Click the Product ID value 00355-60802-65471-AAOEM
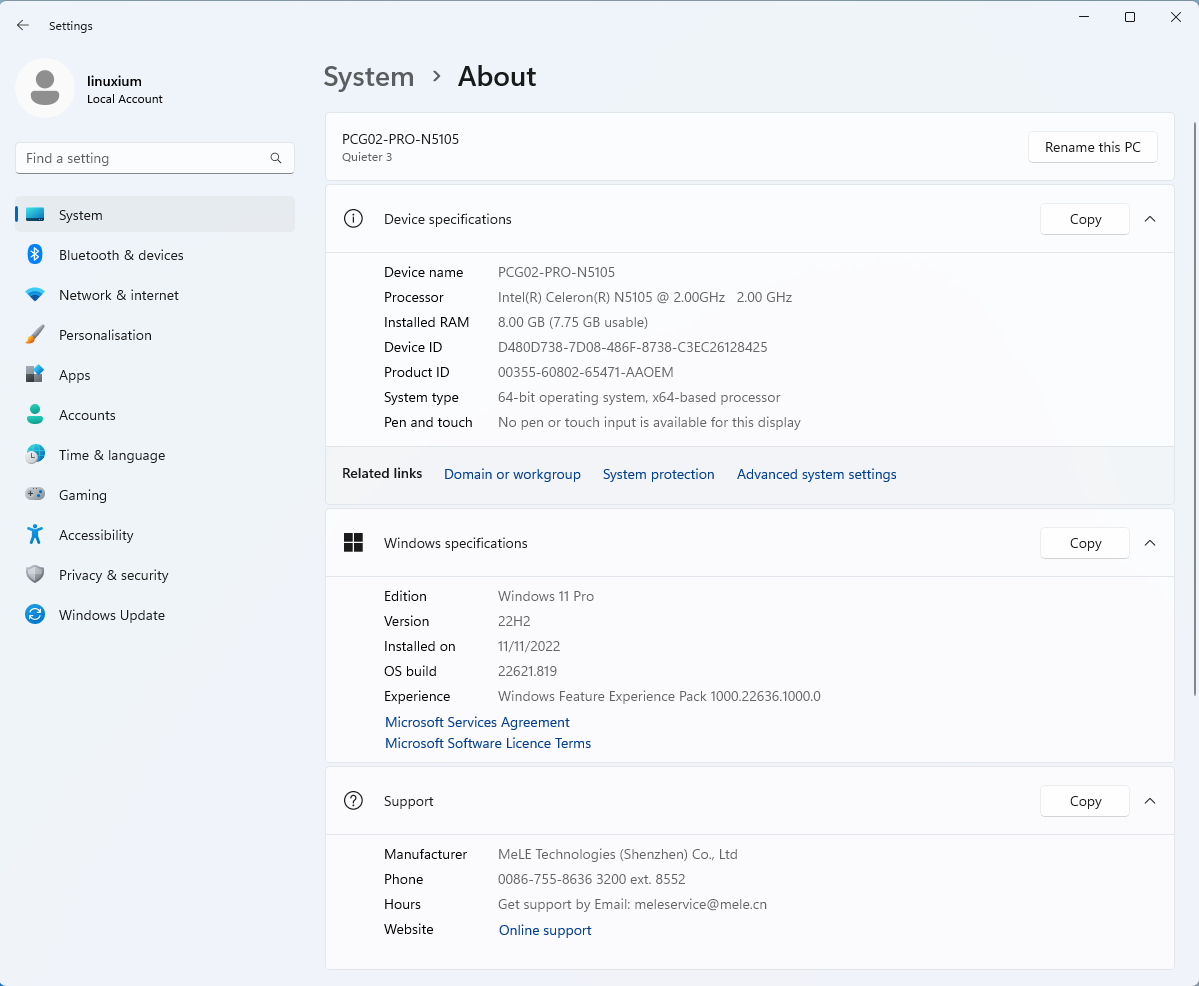This screenshot has height=986, width=1199. (x=586, y=373)
